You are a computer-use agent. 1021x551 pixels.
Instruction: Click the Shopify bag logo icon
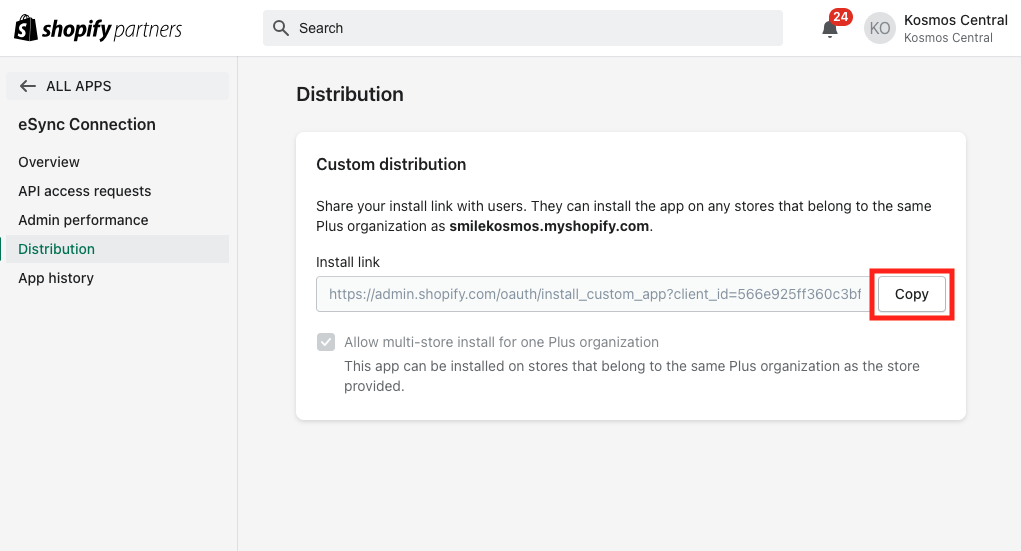pyautogui.click(x=25, y=28)
